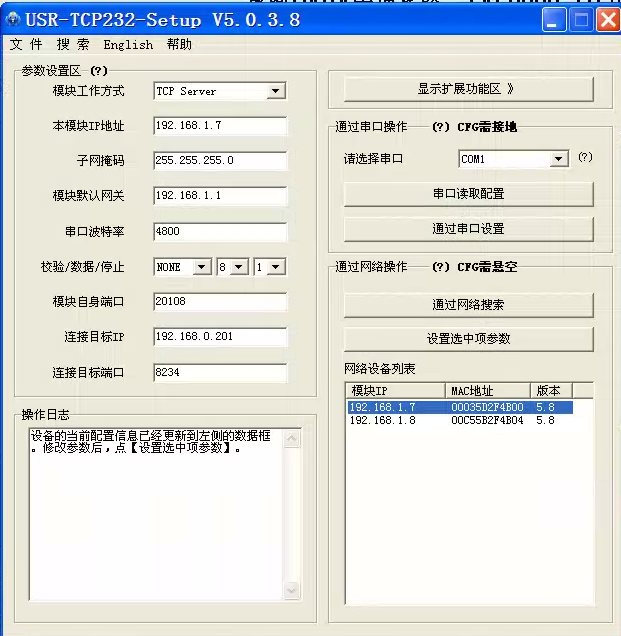Viewport: 621px width, 636px height.
Task: Click the (?) help next to COM1 dropdown
Action: [x=585, y=157]
